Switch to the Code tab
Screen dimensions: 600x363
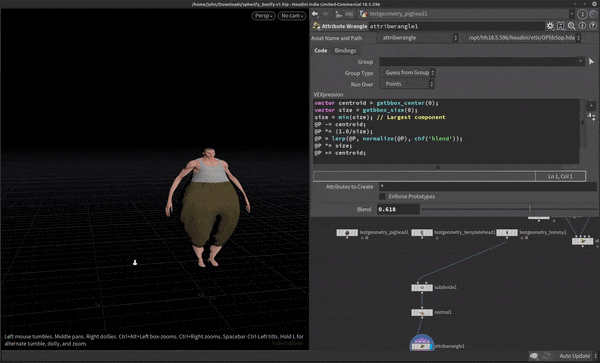(x=321, y=50)
